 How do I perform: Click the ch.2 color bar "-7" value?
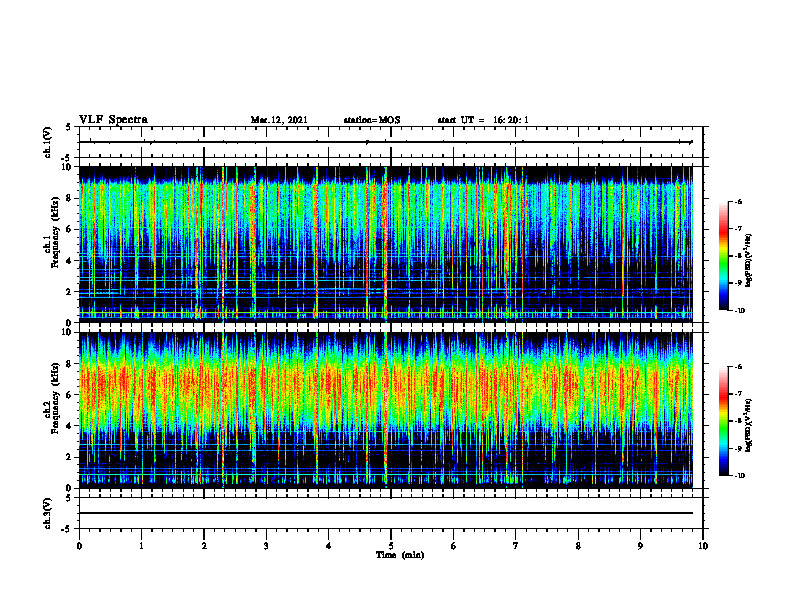[x=738, y=394]
